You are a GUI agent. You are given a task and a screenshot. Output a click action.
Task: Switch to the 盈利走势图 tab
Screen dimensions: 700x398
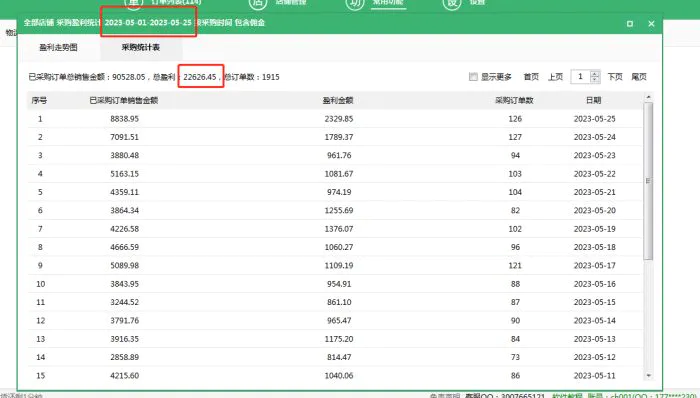(58, 47)
